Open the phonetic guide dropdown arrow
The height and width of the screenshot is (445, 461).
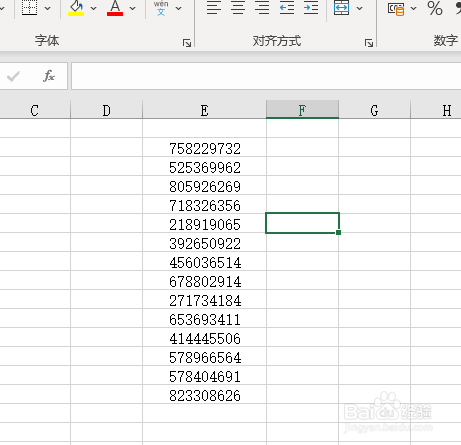point(179,8)
